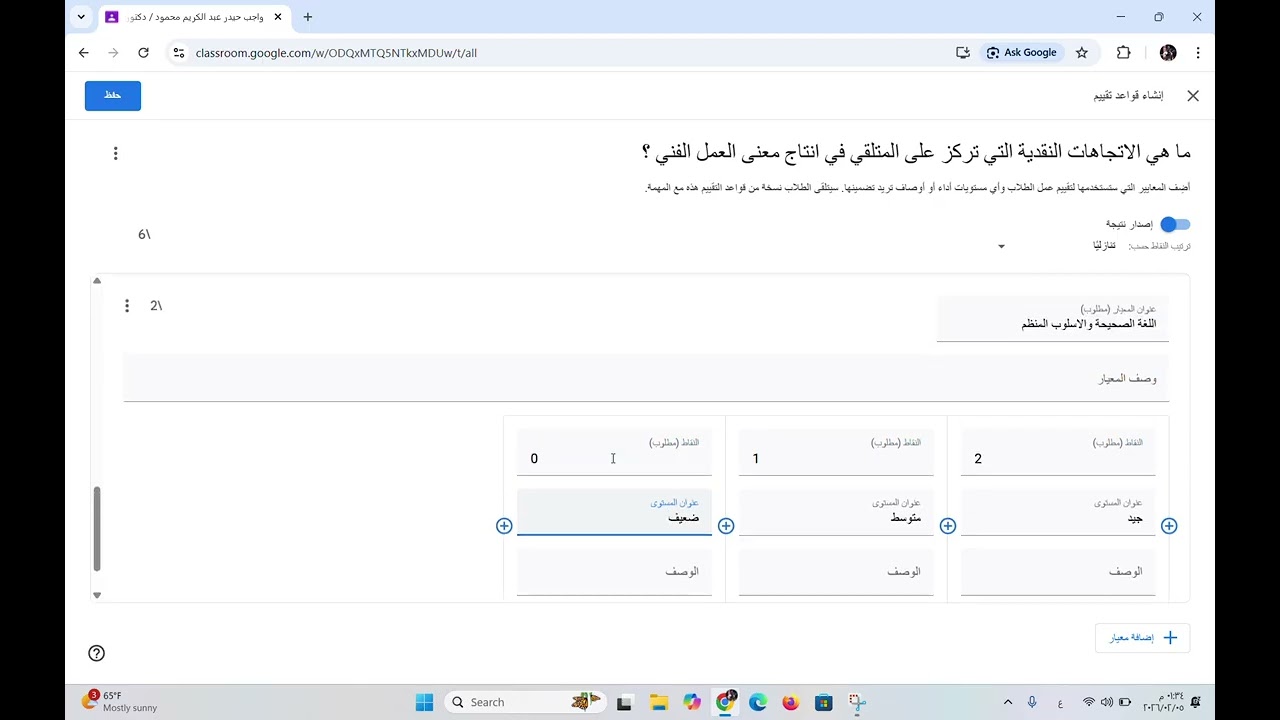Click the points field showing 2
This screenshot has height=720, width=1280.
(x=1058, y=452)
